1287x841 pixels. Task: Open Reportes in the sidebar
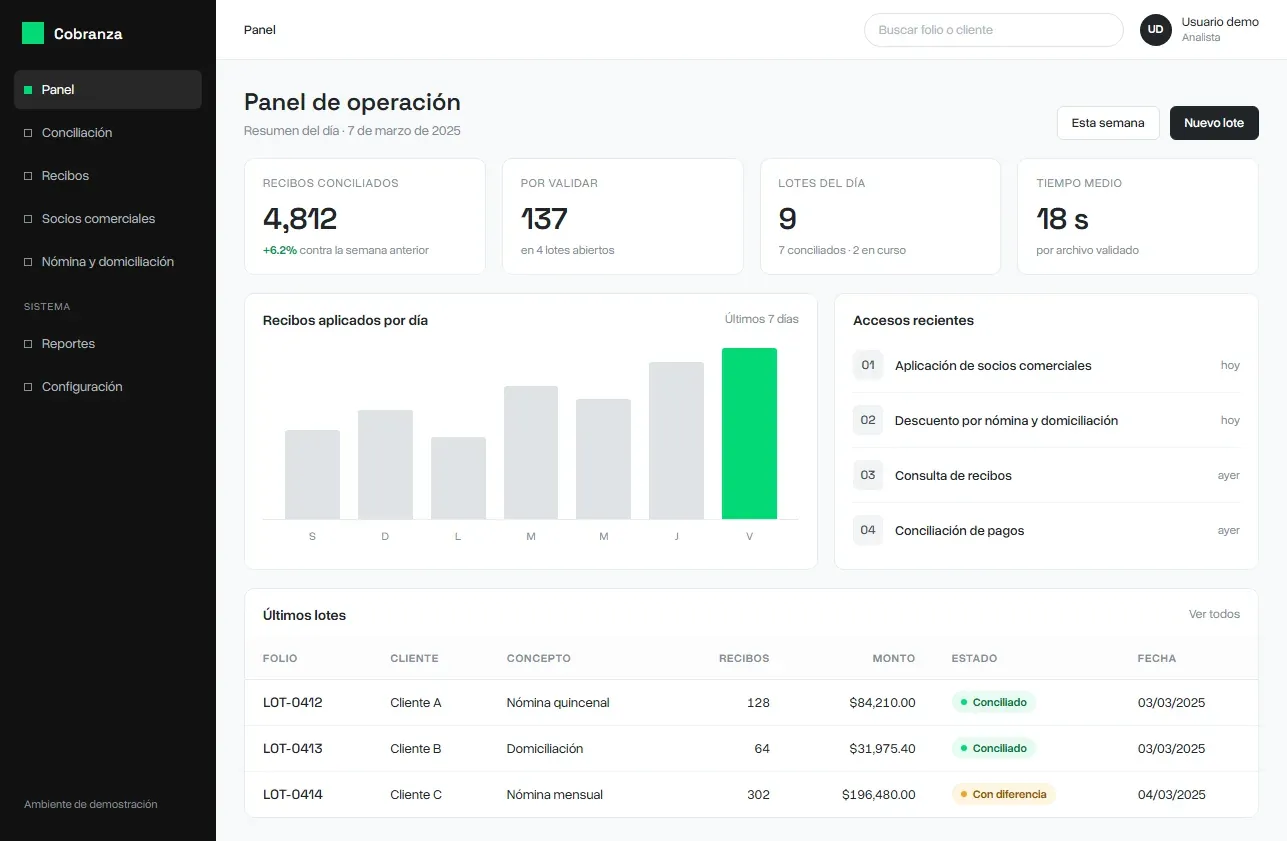coord(108,343)
